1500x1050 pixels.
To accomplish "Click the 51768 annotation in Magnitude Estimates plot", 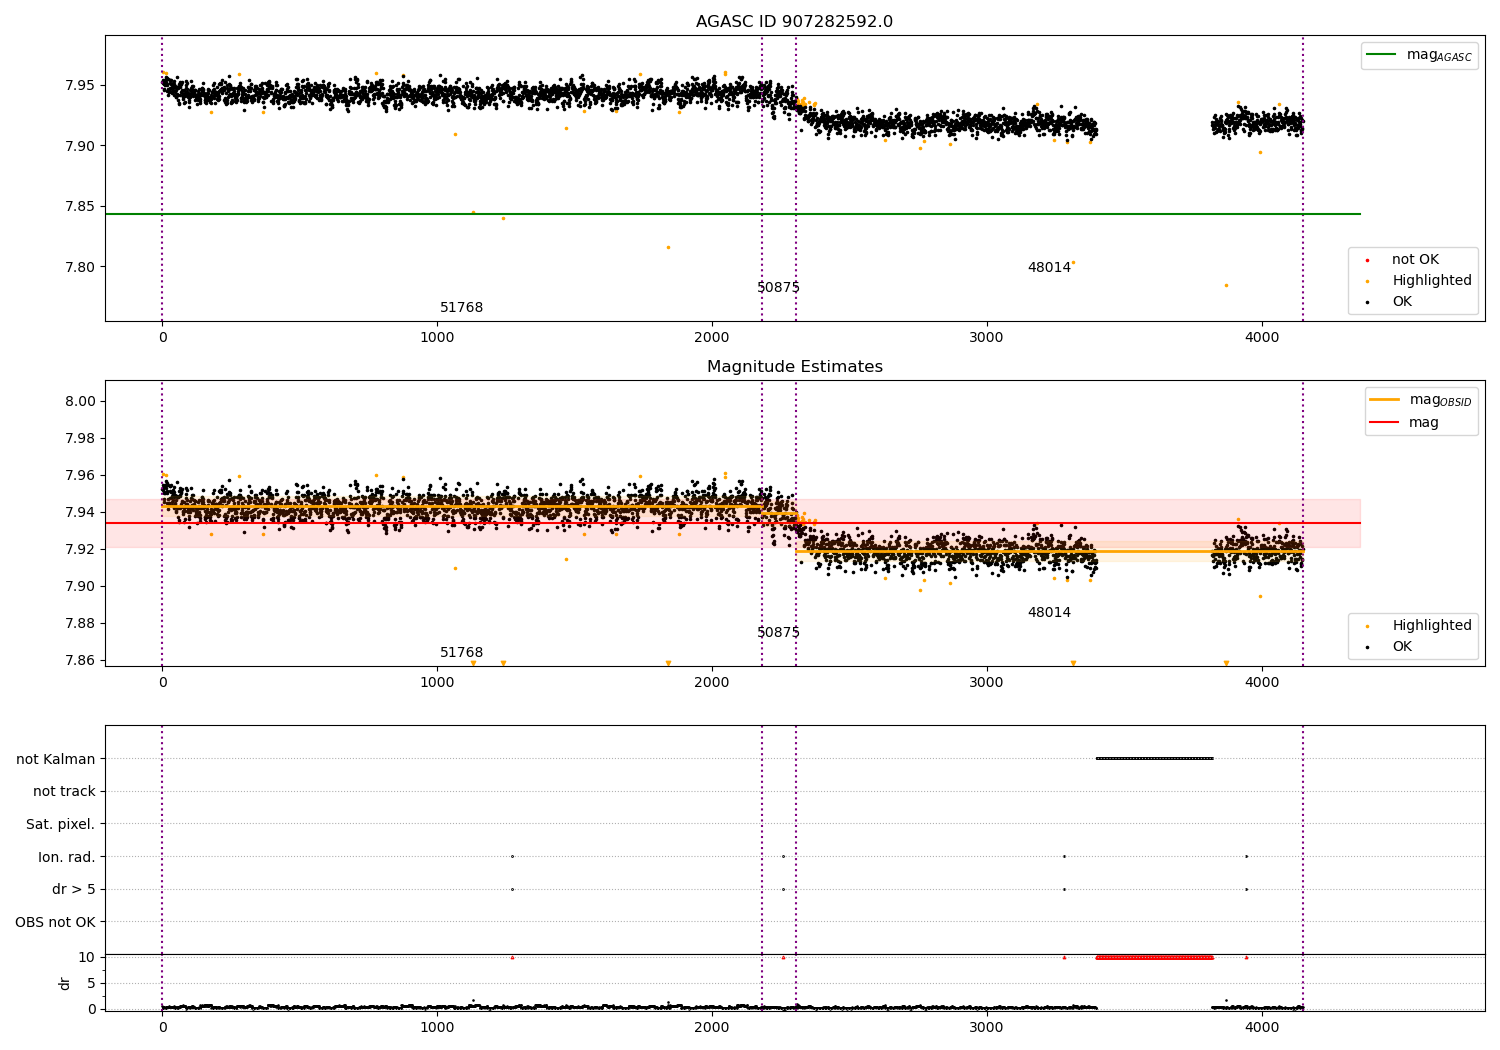I will coord(461,653).
